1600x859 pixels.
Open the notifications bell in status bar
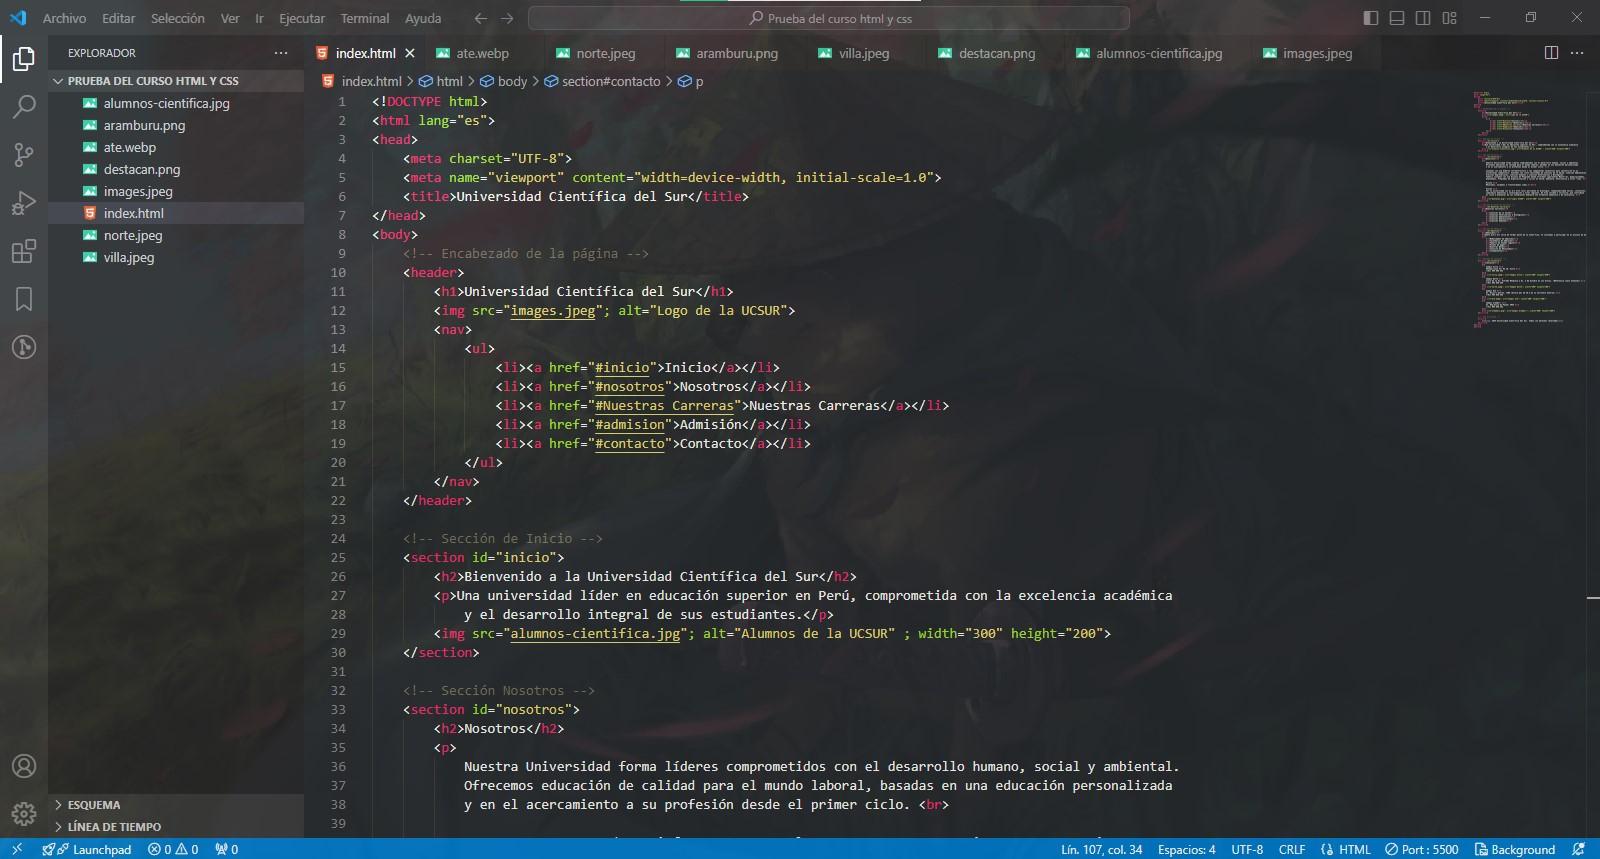1579,849
